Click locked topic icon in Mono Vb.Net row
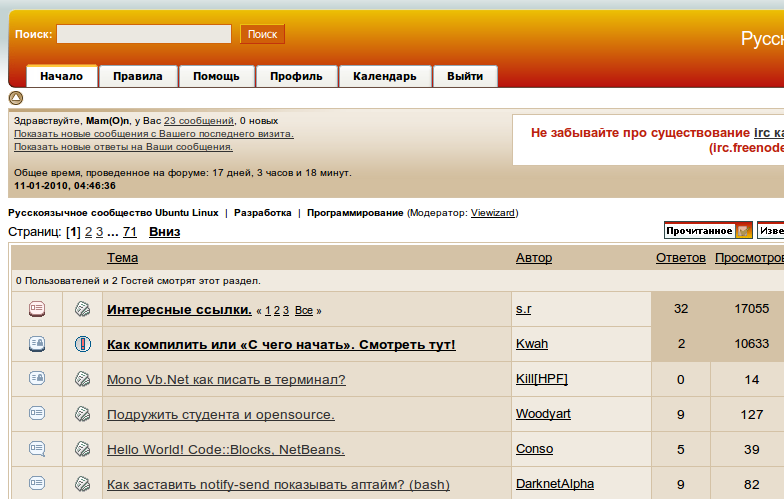Viewport: 784px width, 499px height. (37, 378)
